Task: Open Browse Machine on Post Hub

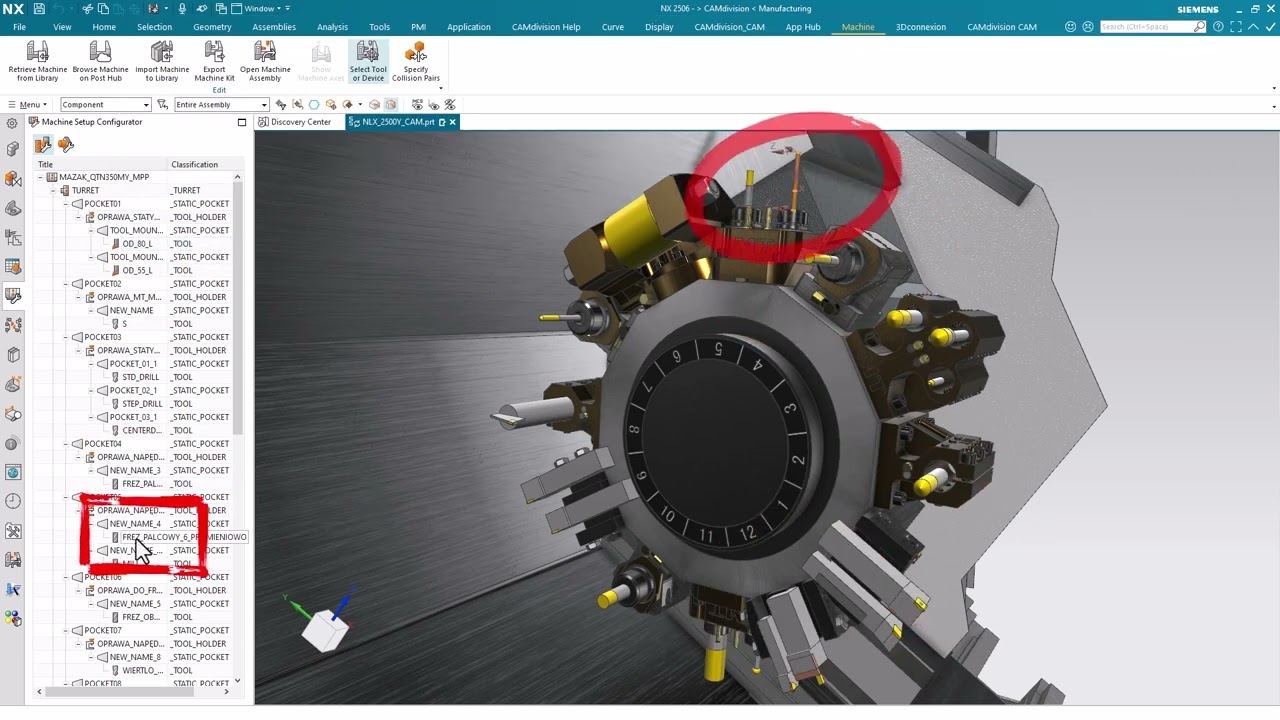Action: pos(100,62)
